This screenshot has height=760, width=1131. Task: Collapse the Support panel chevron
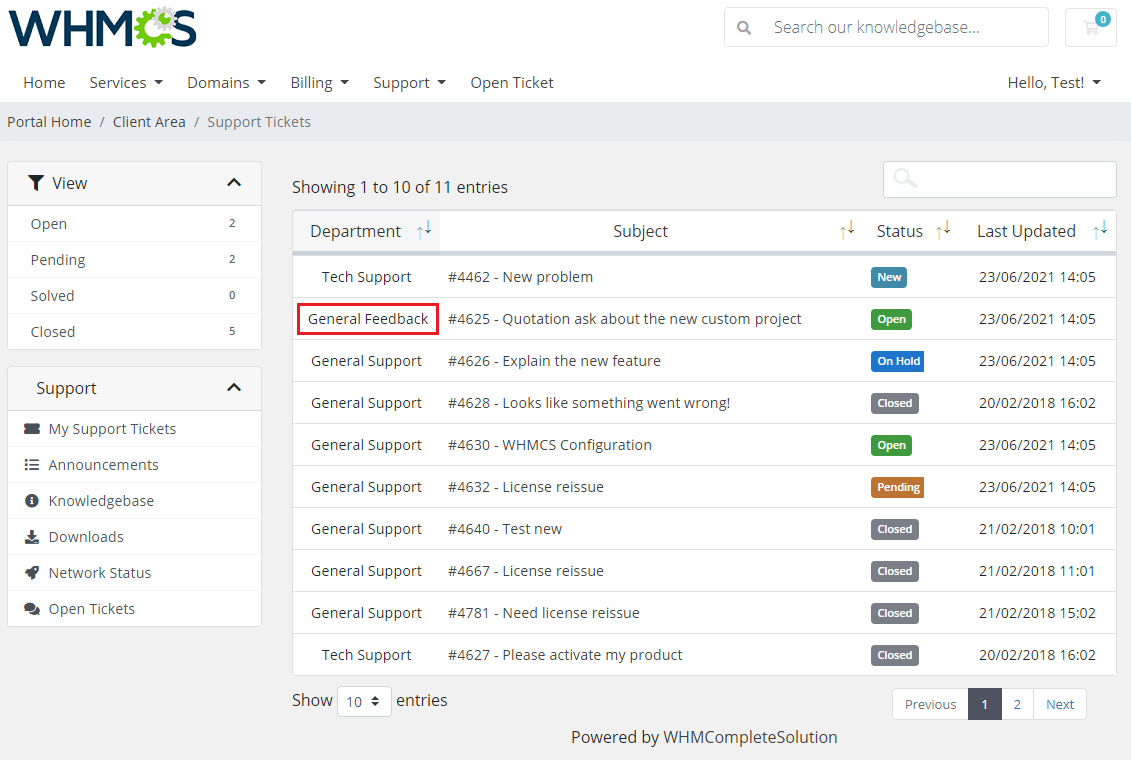point(234,388)
